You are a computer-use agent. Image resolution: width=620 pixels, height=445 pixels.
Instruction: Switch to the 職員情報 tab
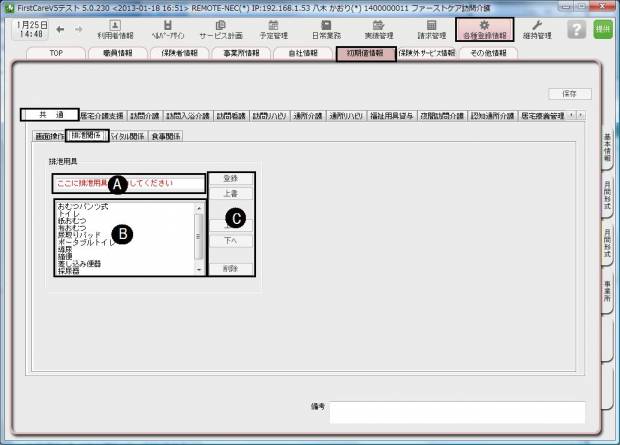click(x=123, y=53)
